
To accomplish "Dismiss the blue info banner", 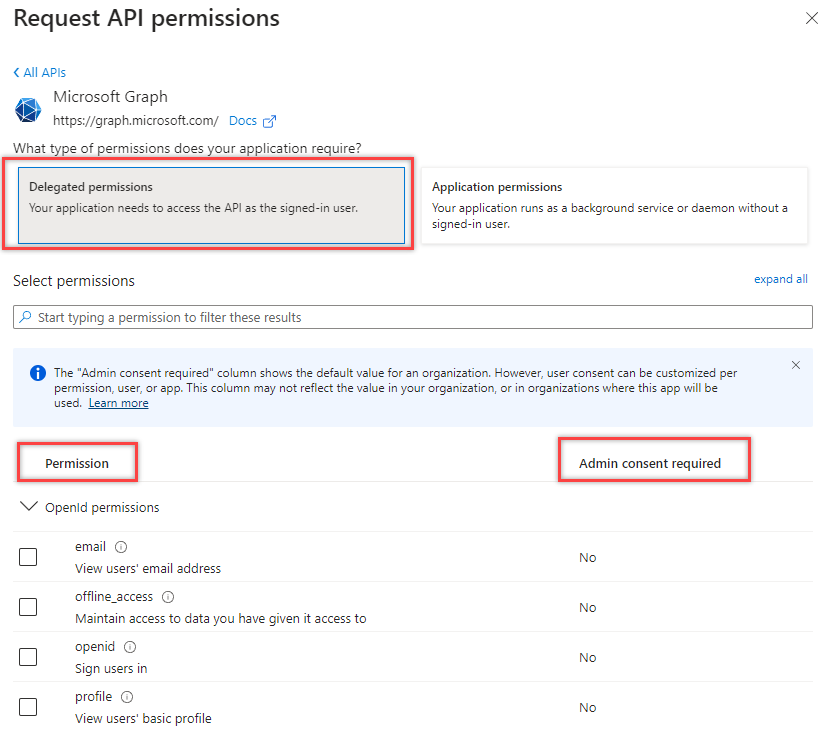I will pyautogui.click(x=796, y=365).
